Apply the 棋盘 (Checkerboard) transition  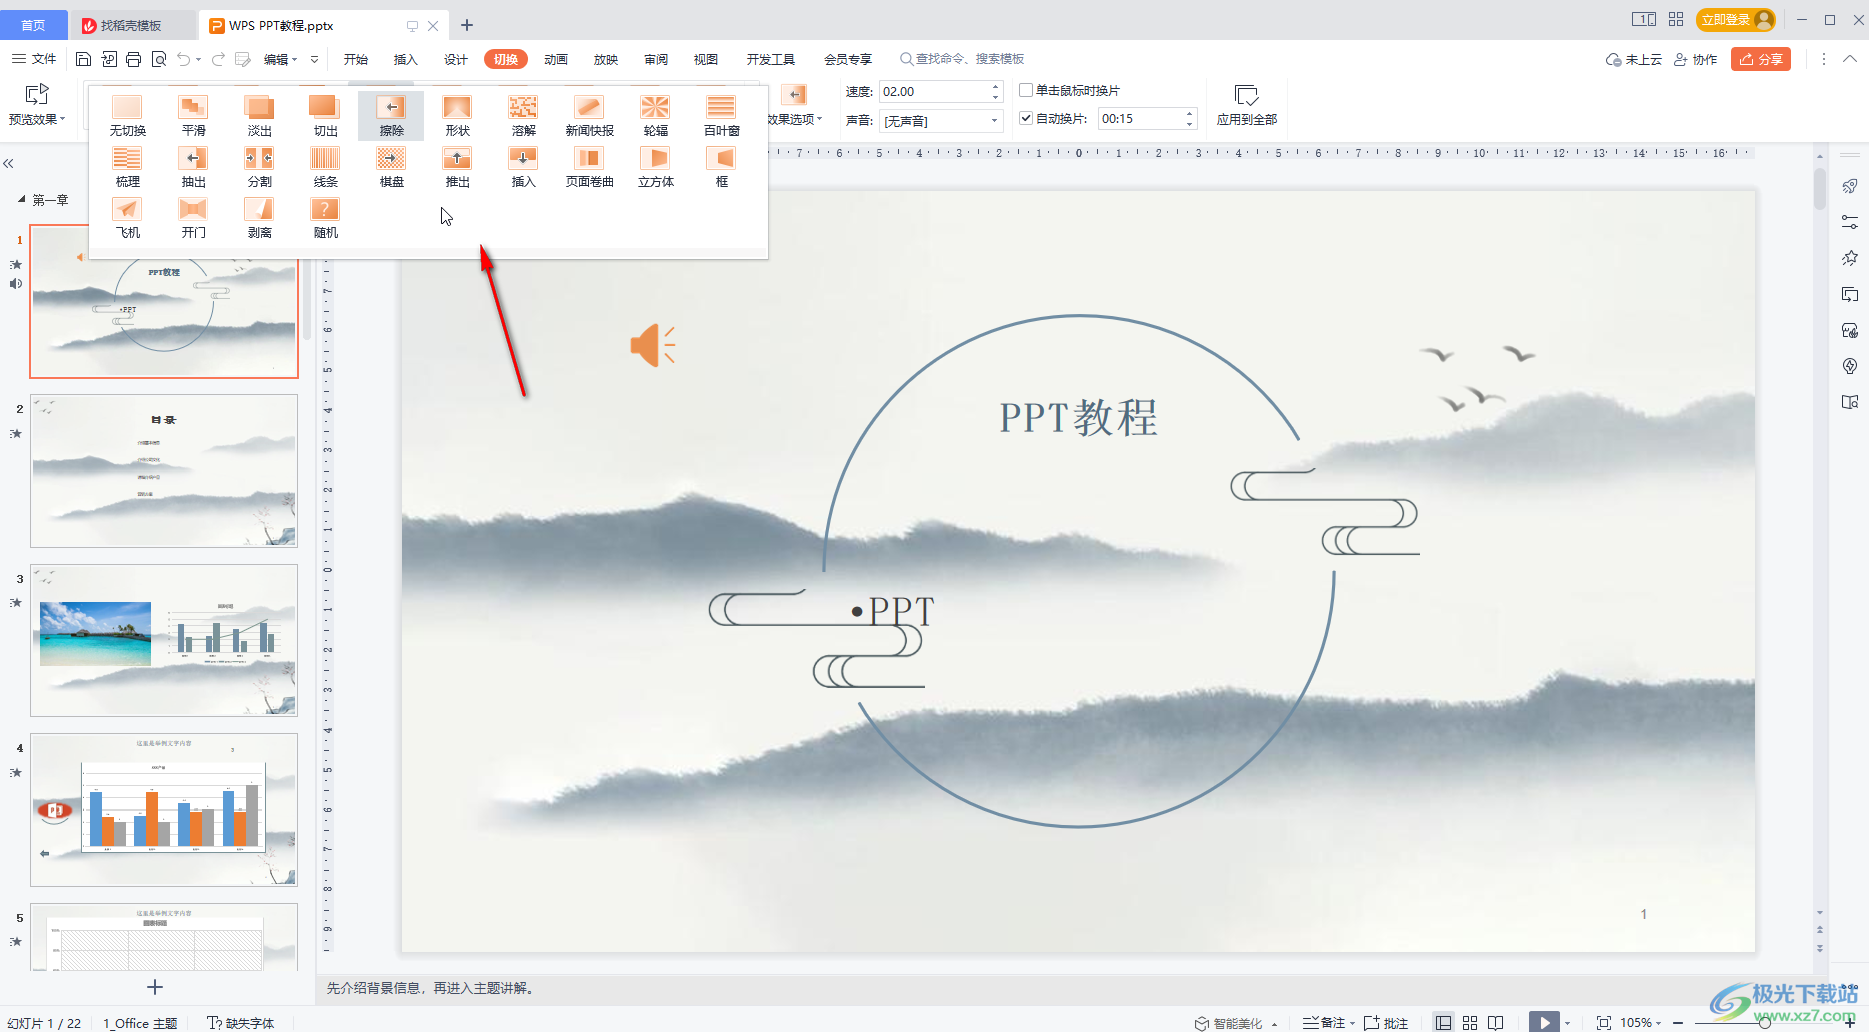[391, 166]
